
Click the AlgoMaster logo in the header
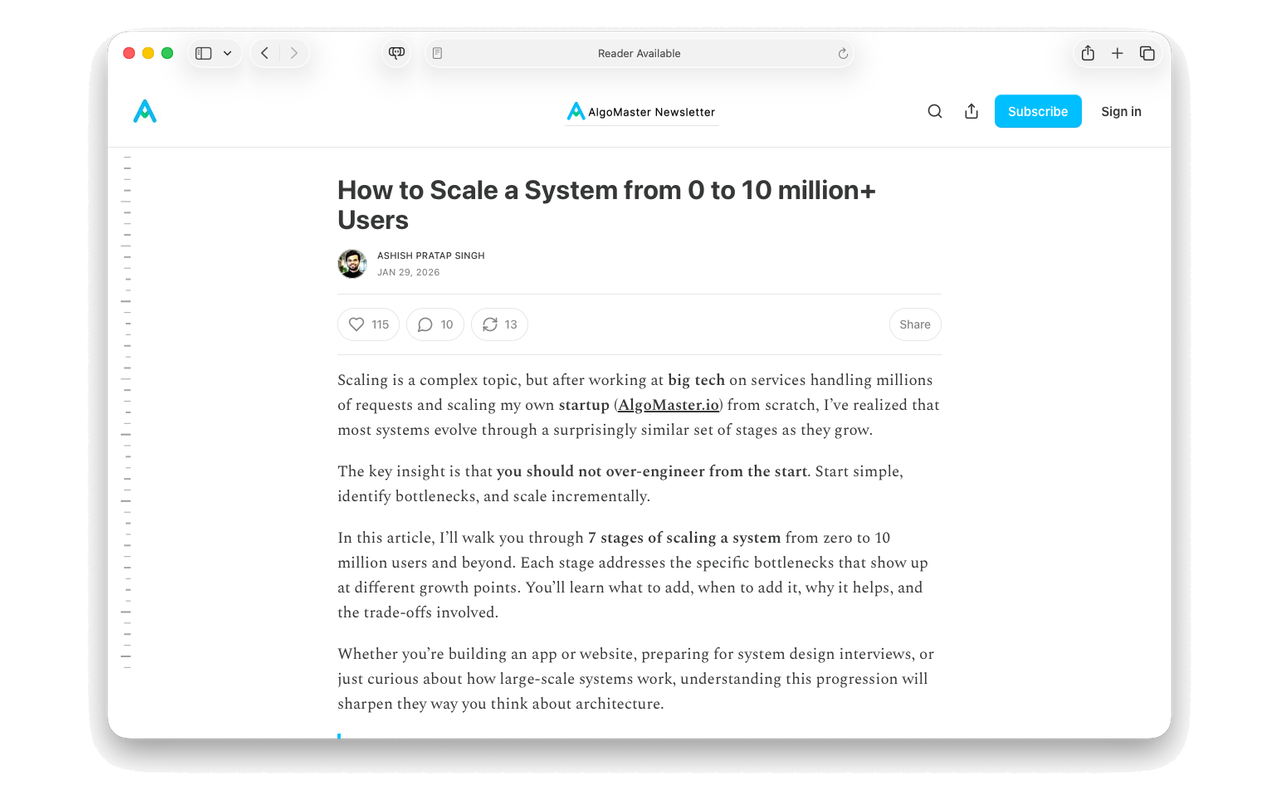tap(144, 111)
